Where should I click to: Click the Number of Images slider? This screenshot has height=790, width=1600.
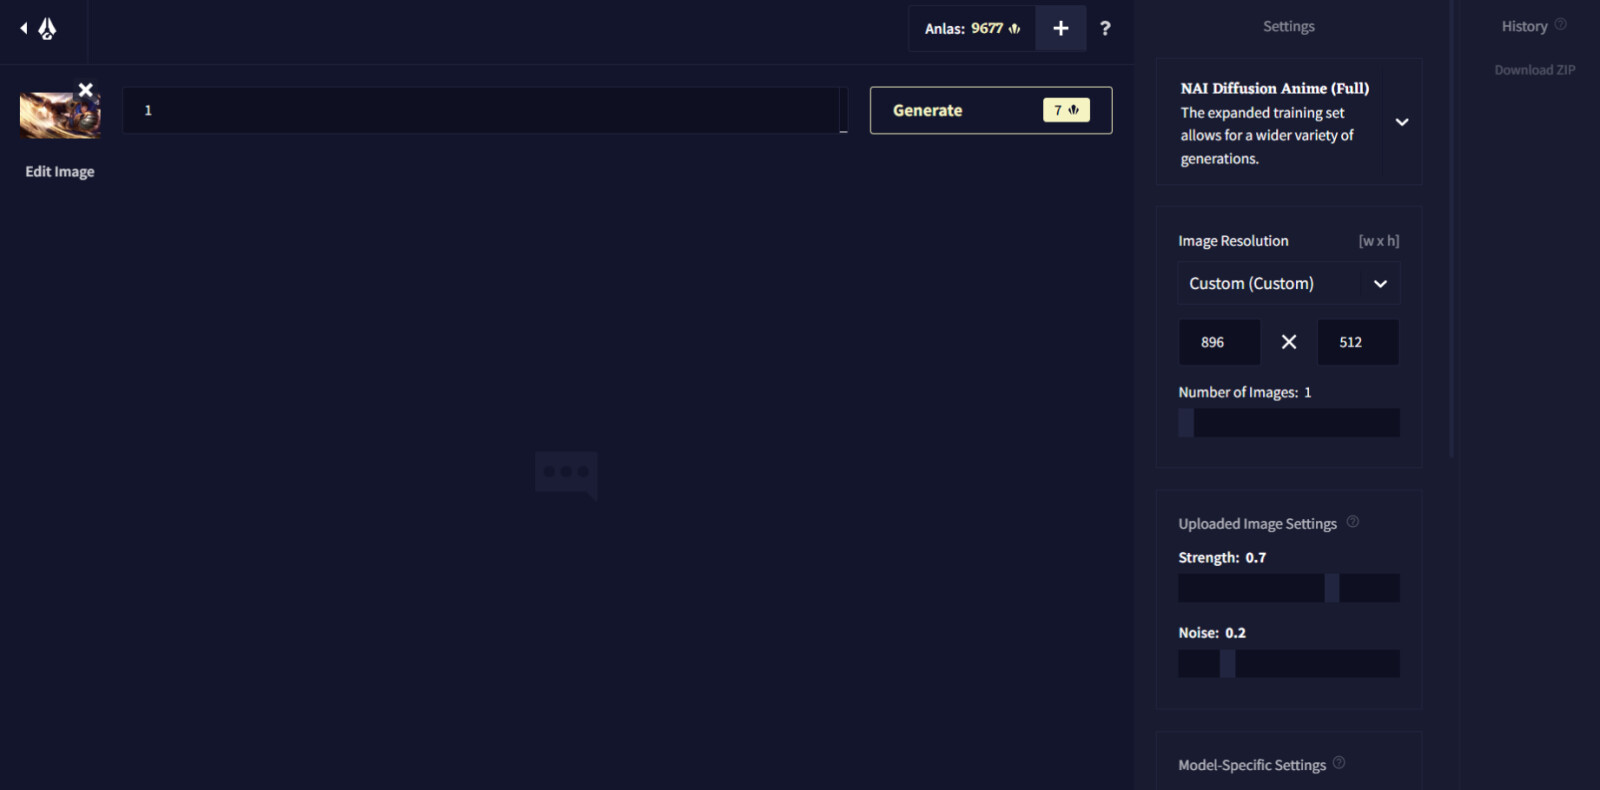click(1288, 423)
